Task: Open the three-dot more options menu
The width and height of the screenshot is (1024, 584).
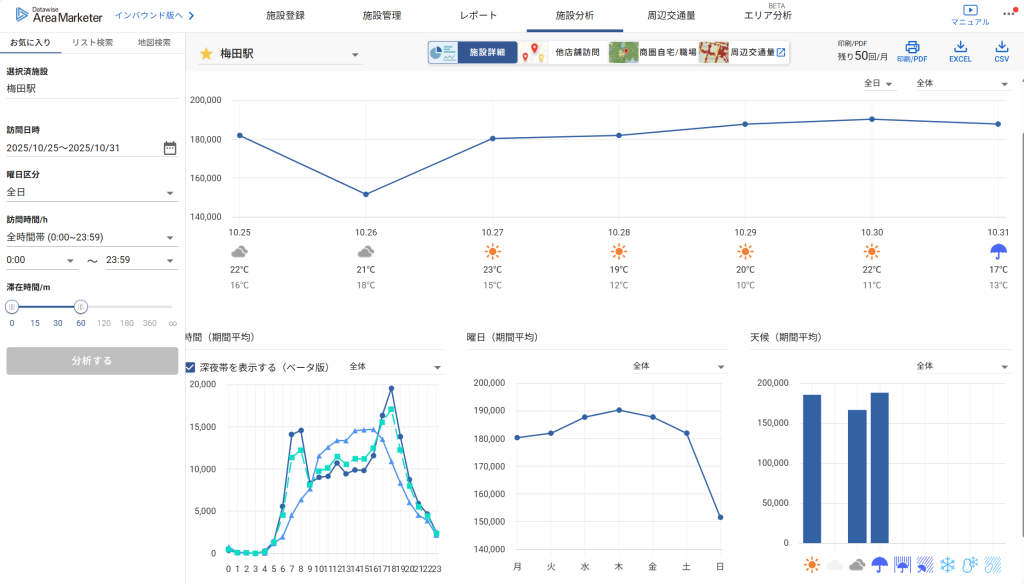Action: pos(1009,13)
